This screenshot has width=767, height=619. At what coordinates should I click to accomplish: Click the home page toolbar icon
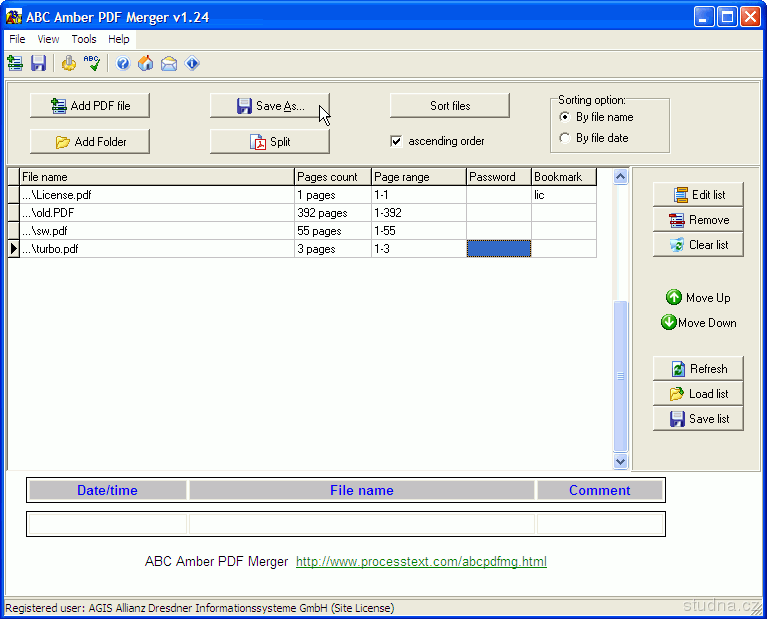146,64
